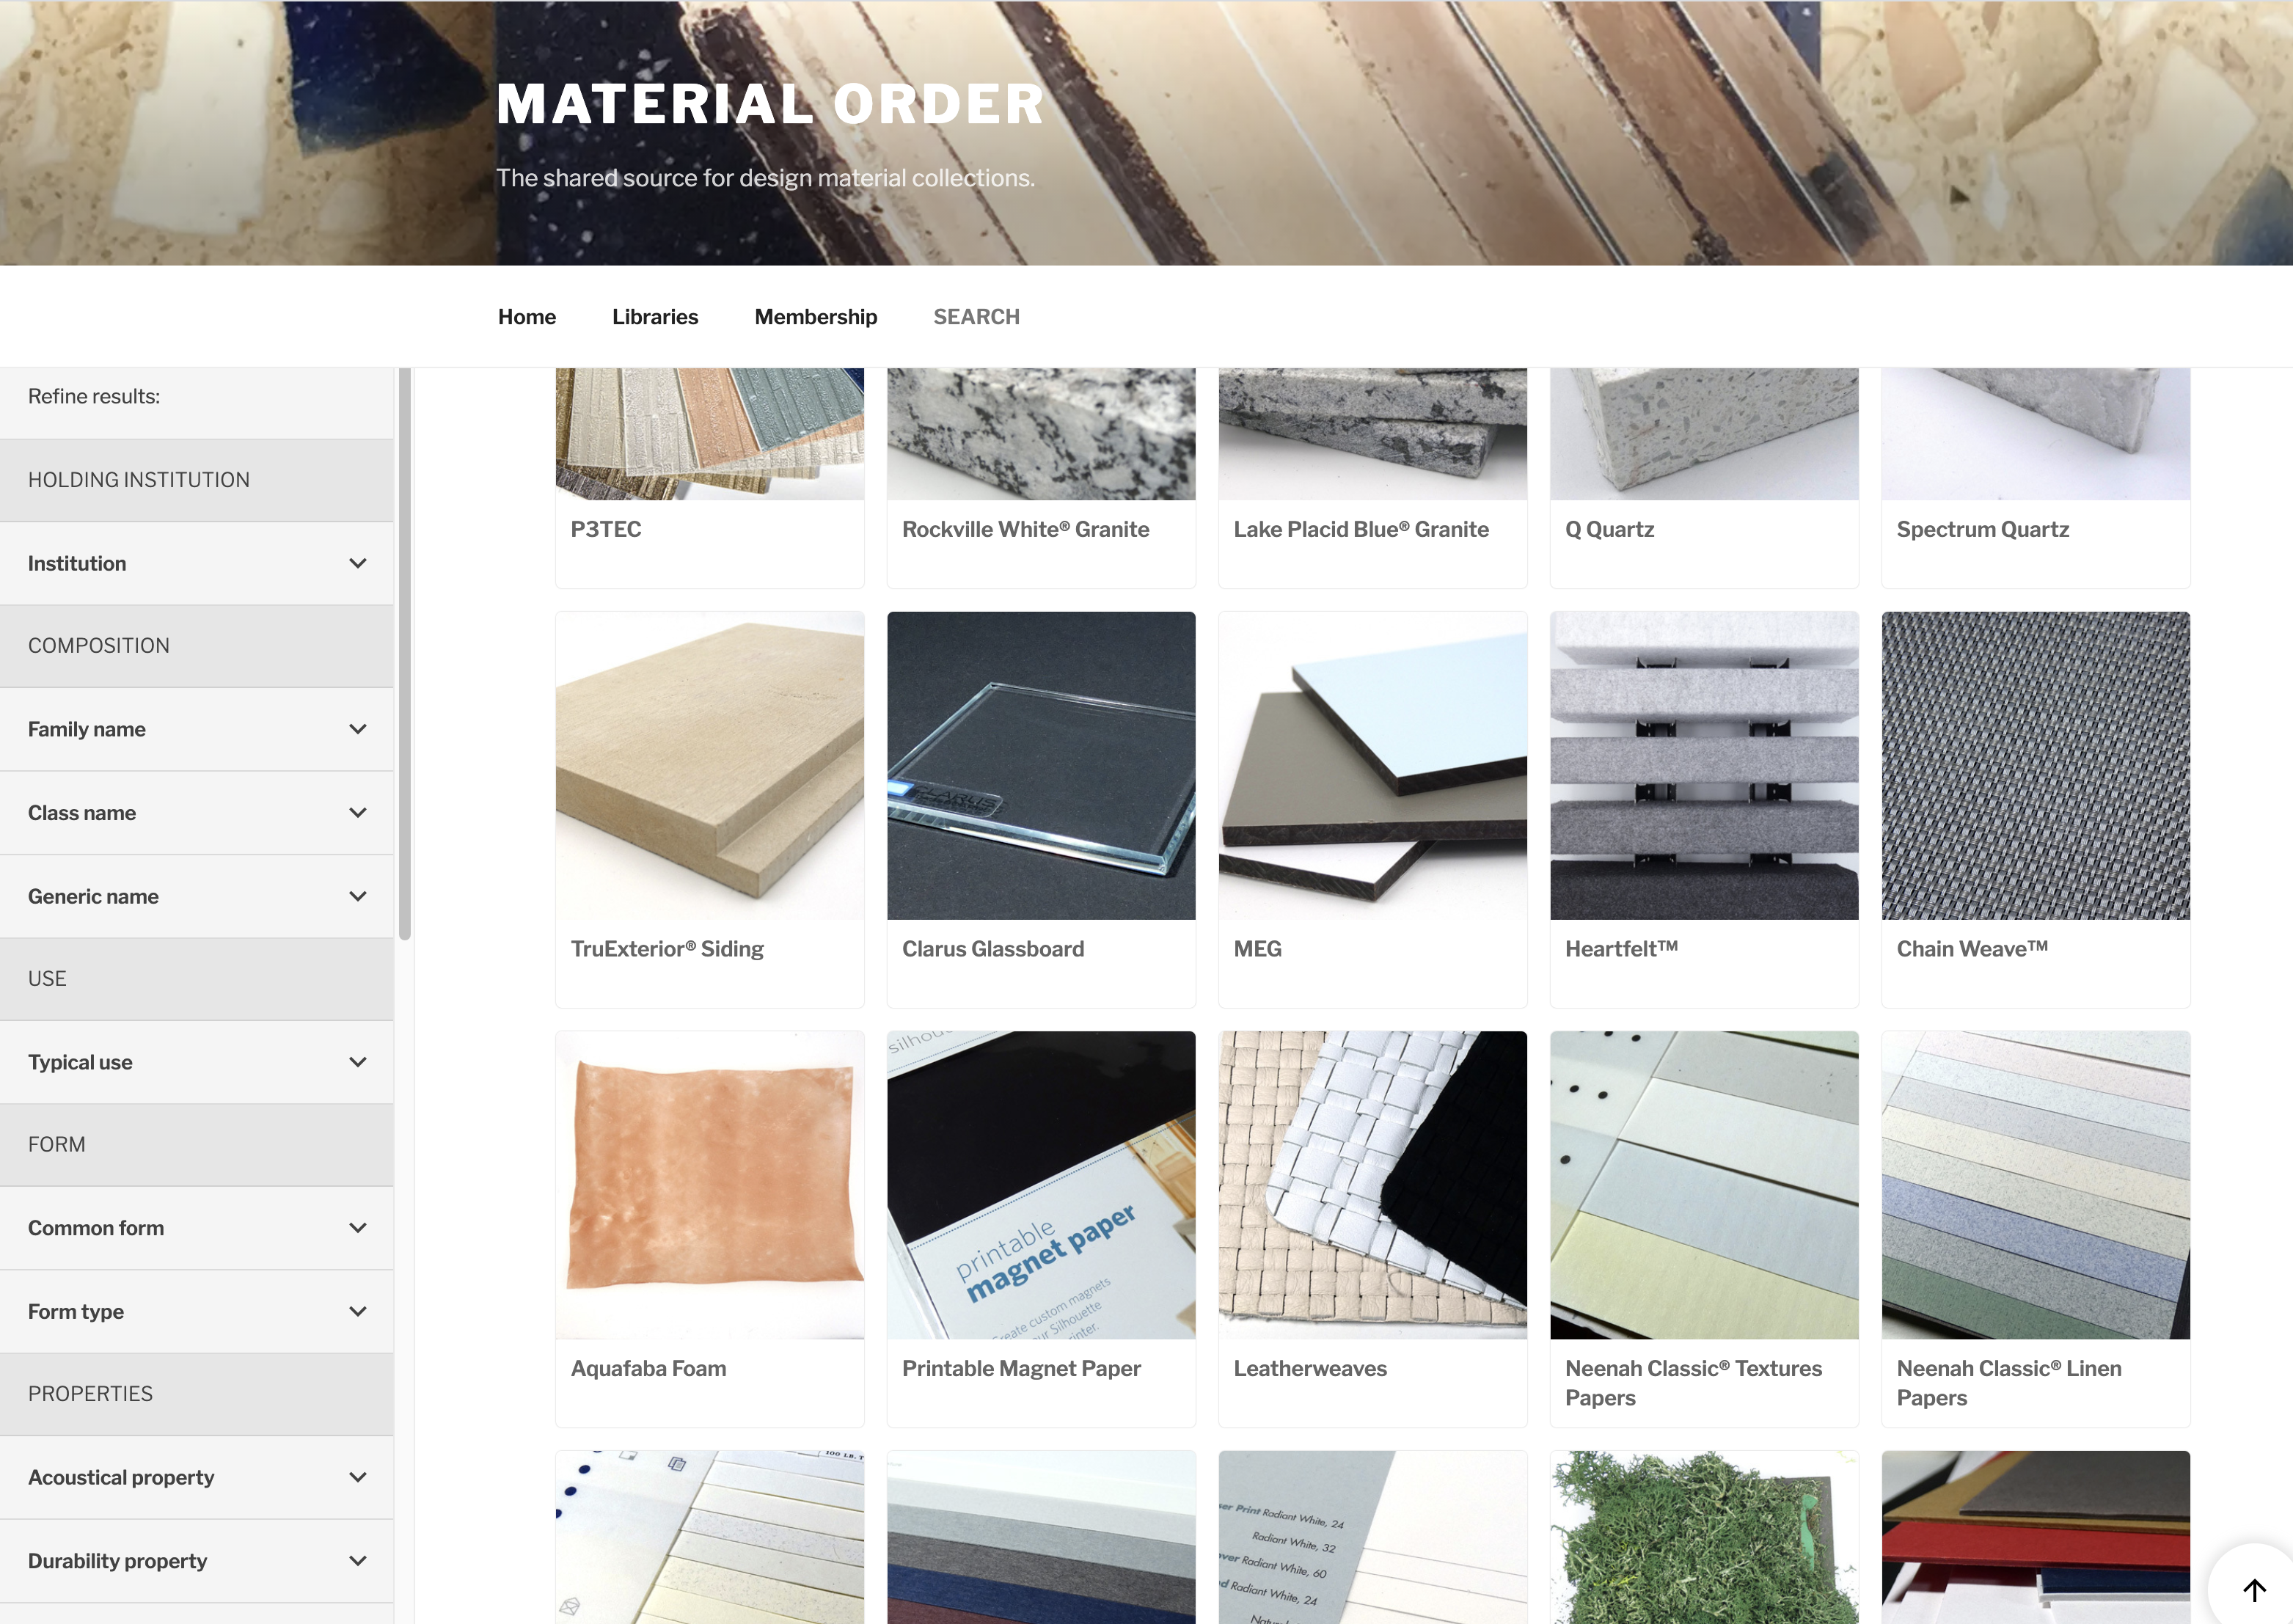
Task: Expand the Generic name filter
Action: (197, 896)
